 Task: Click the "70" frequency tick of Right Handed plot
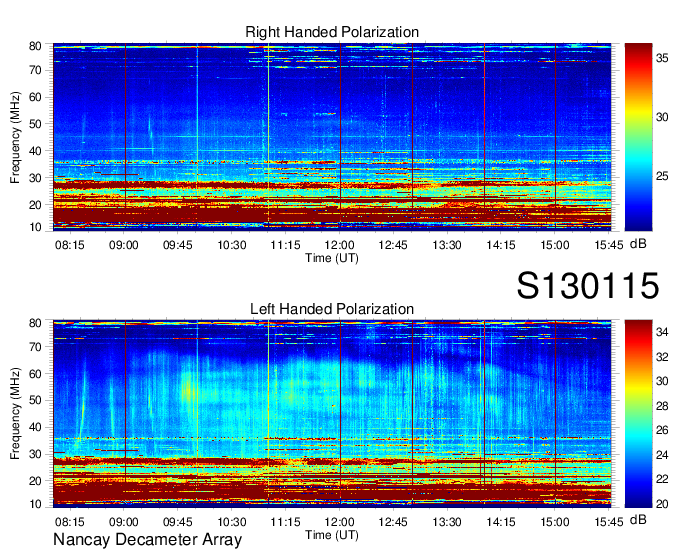pos(35,70)
